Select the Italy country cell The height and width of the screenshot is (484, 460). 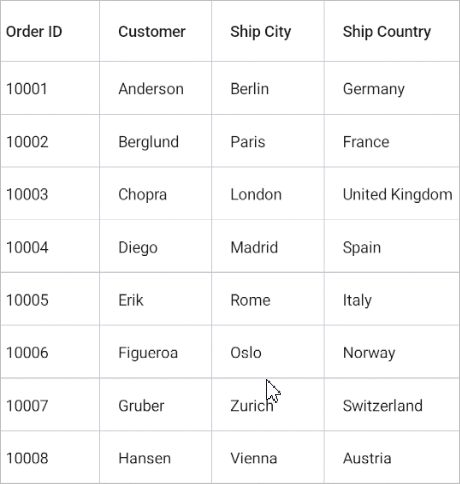392,299
